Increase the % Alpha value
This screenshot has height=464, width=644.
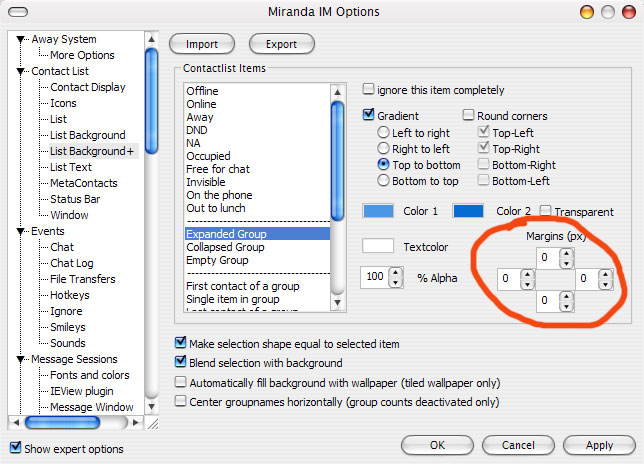point(396,273)
